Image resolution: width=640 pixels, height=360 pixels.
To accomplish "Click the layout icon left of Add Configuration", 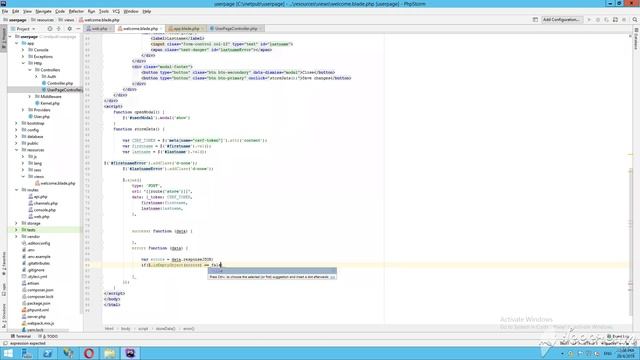I will [x=535, y=20].
